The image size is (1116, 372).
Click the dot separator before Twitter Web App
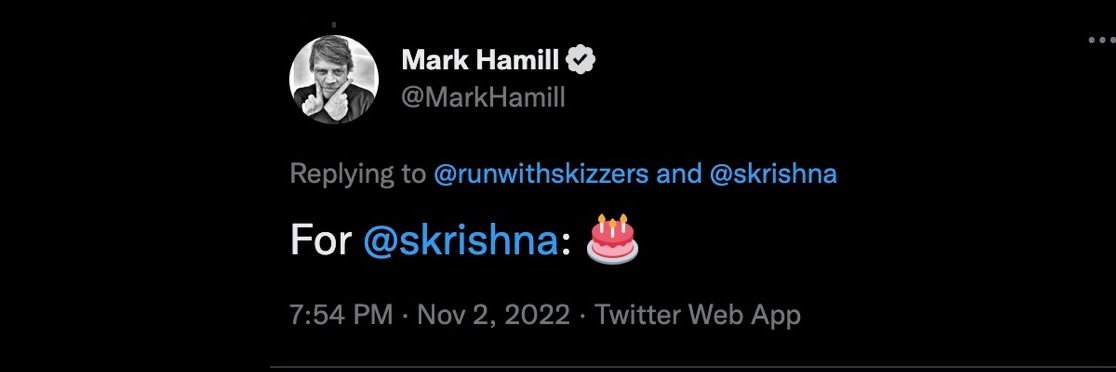coord(582,315)
